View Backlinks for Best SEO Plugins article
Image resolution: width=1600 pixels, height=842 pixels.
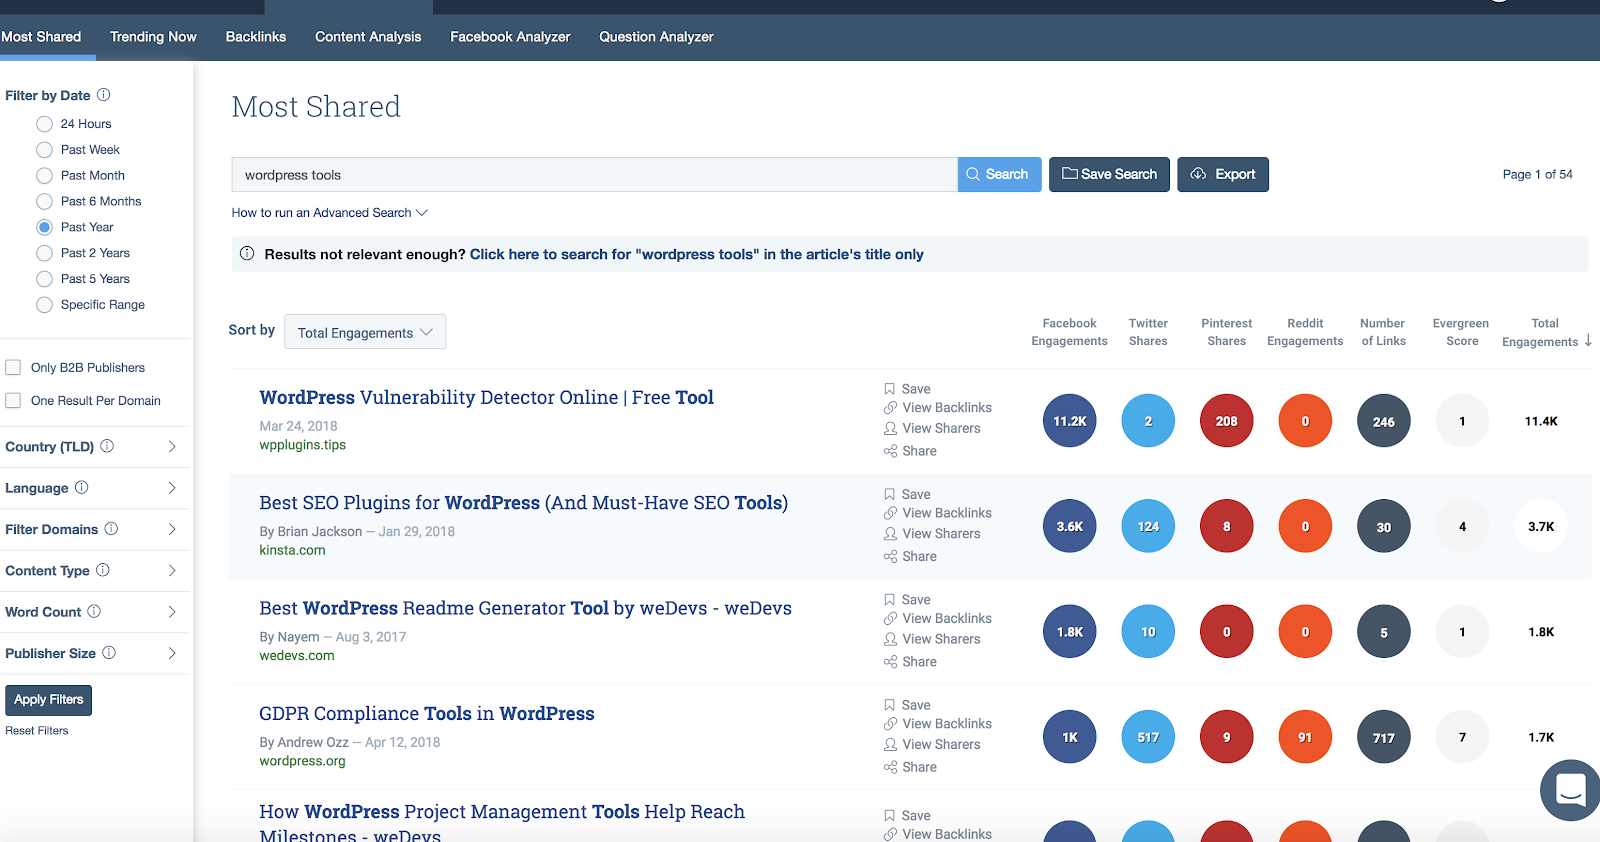(937, 513)
